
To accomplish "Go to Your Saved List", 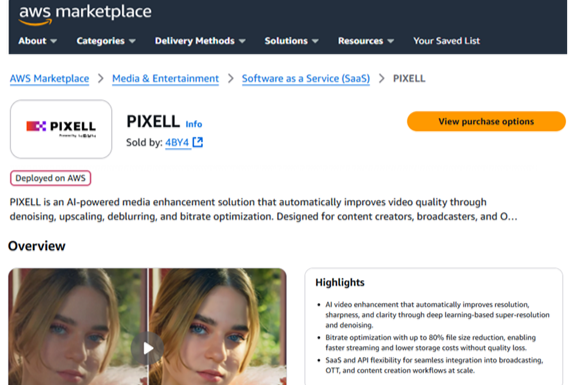I will (x=446, y=41).
